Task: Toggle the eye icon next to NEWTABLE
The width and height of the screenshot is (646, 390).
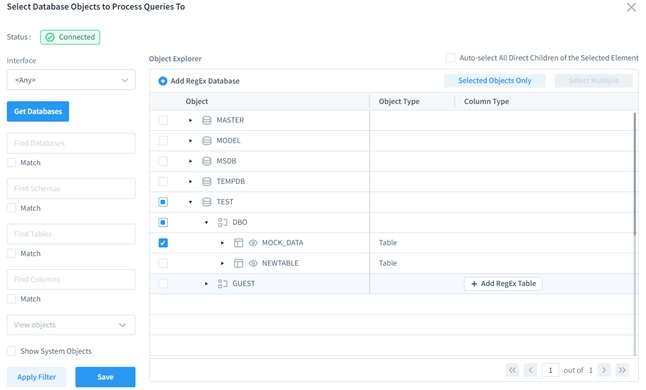Action: tap(253, 263)
